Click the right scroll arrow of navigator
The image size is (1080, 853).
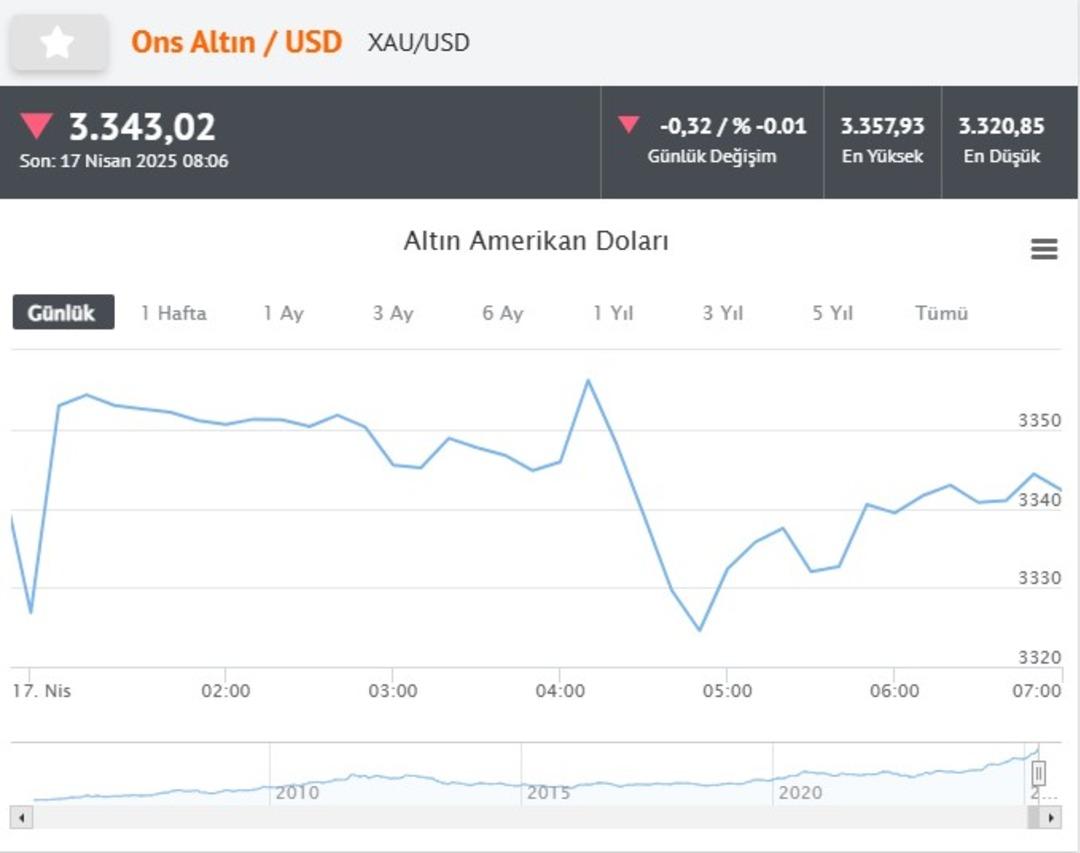(x=1050, y=817)
